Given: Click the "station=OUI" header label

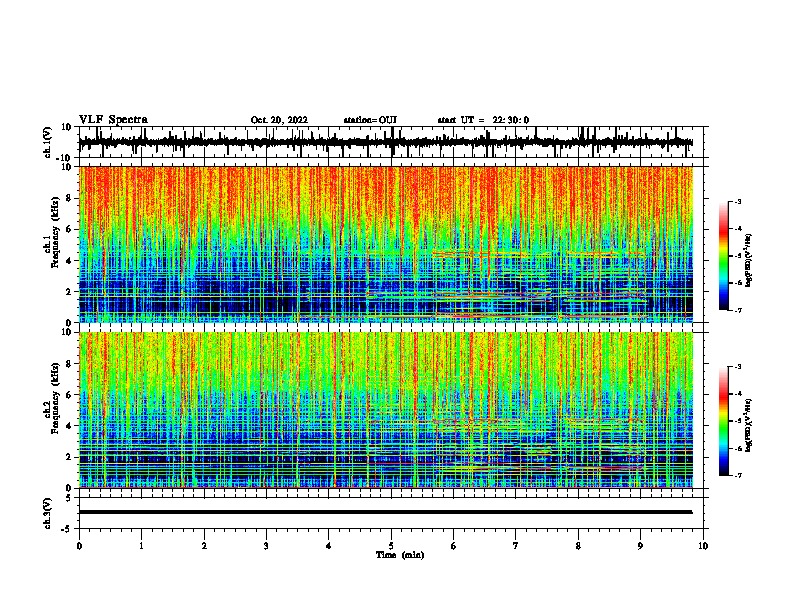Looking at the screenshot, I should tap(370, 120).
